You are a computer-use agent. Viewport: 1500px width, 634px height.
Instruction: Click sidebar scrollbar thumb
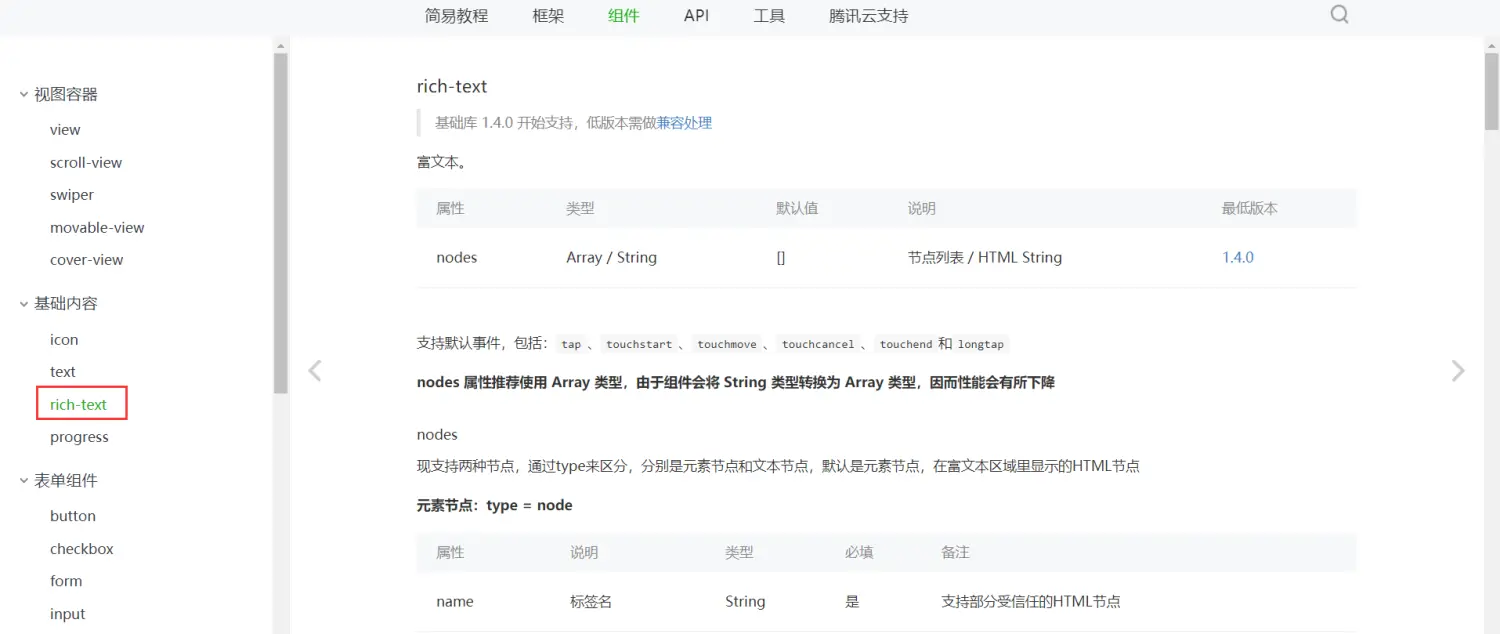[x=281, y=222]
